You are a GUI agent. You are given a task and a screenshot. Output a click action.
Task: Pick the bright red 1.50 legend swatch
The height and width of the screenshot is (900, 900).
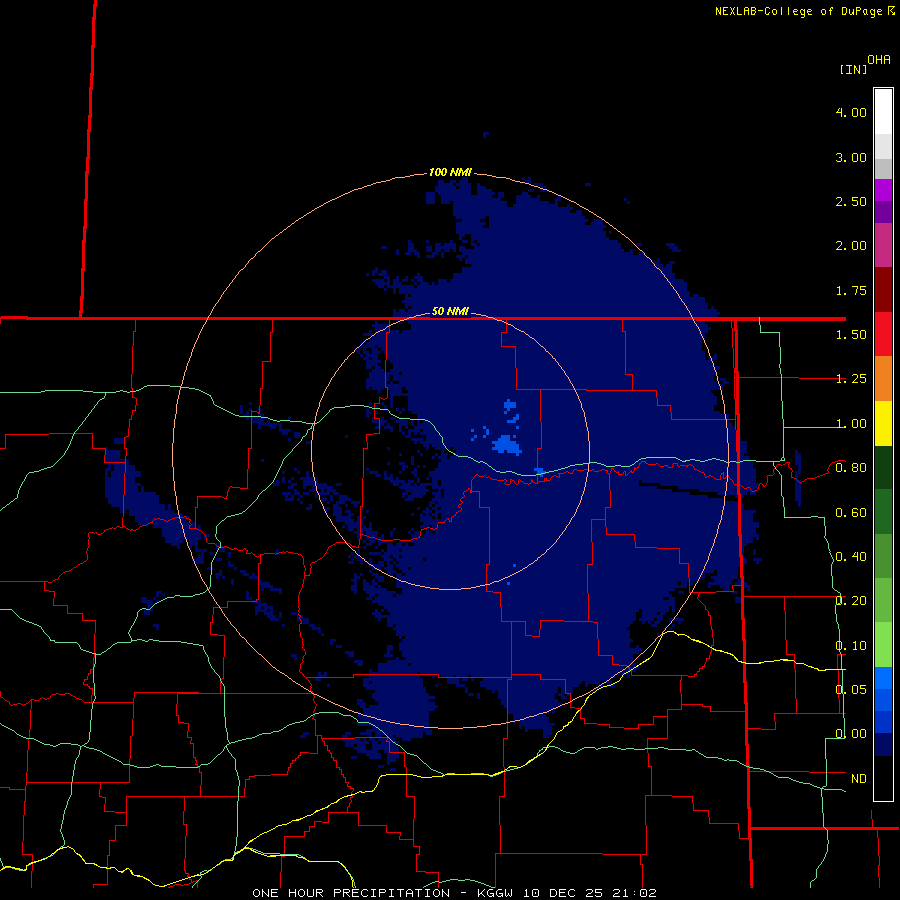click(883, 334)
